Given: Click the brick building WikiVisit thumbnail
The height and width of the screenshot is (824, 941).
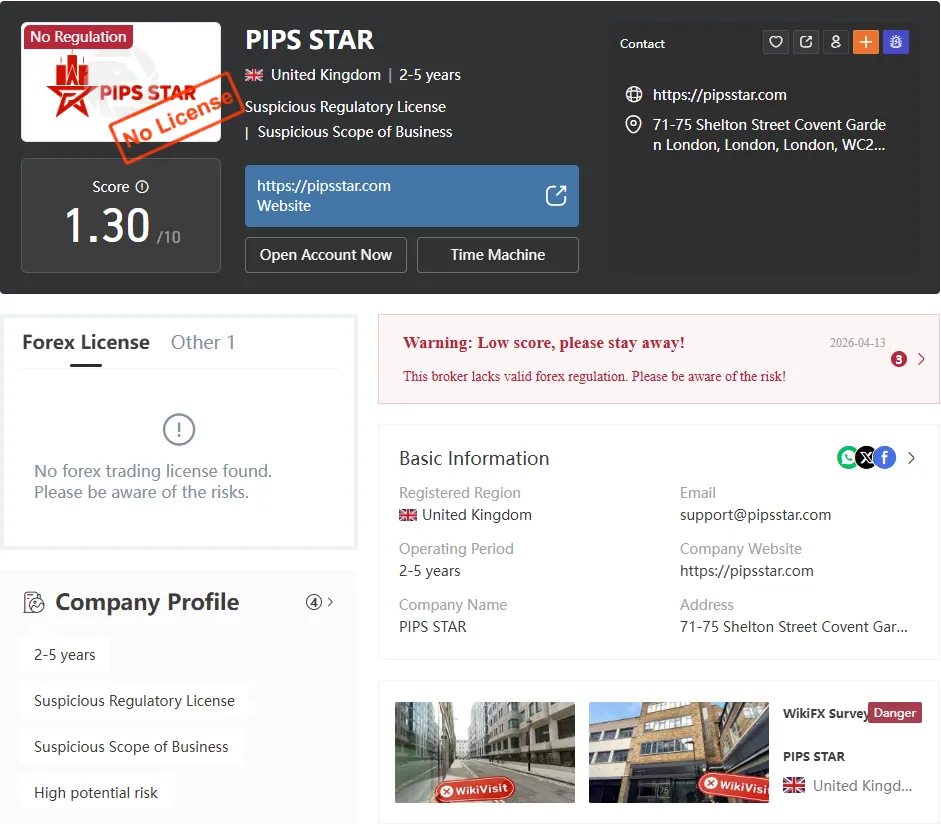Looking at the screenshot, I should 679,753.
